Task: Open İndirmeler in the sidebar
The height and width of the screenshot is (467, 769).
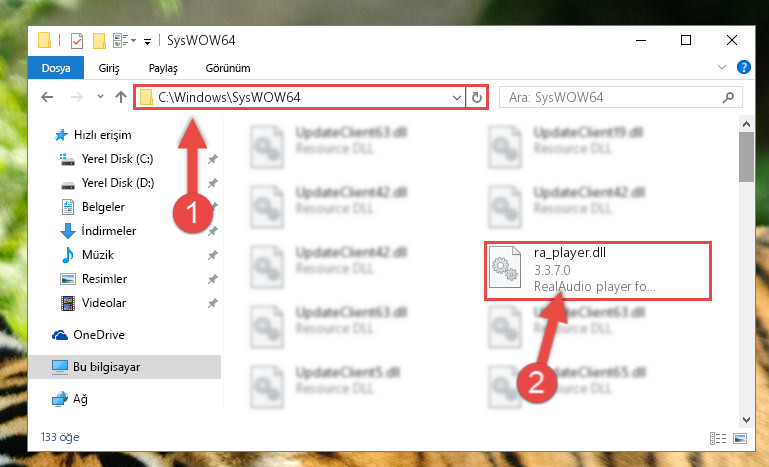Action: coord(108,231)
